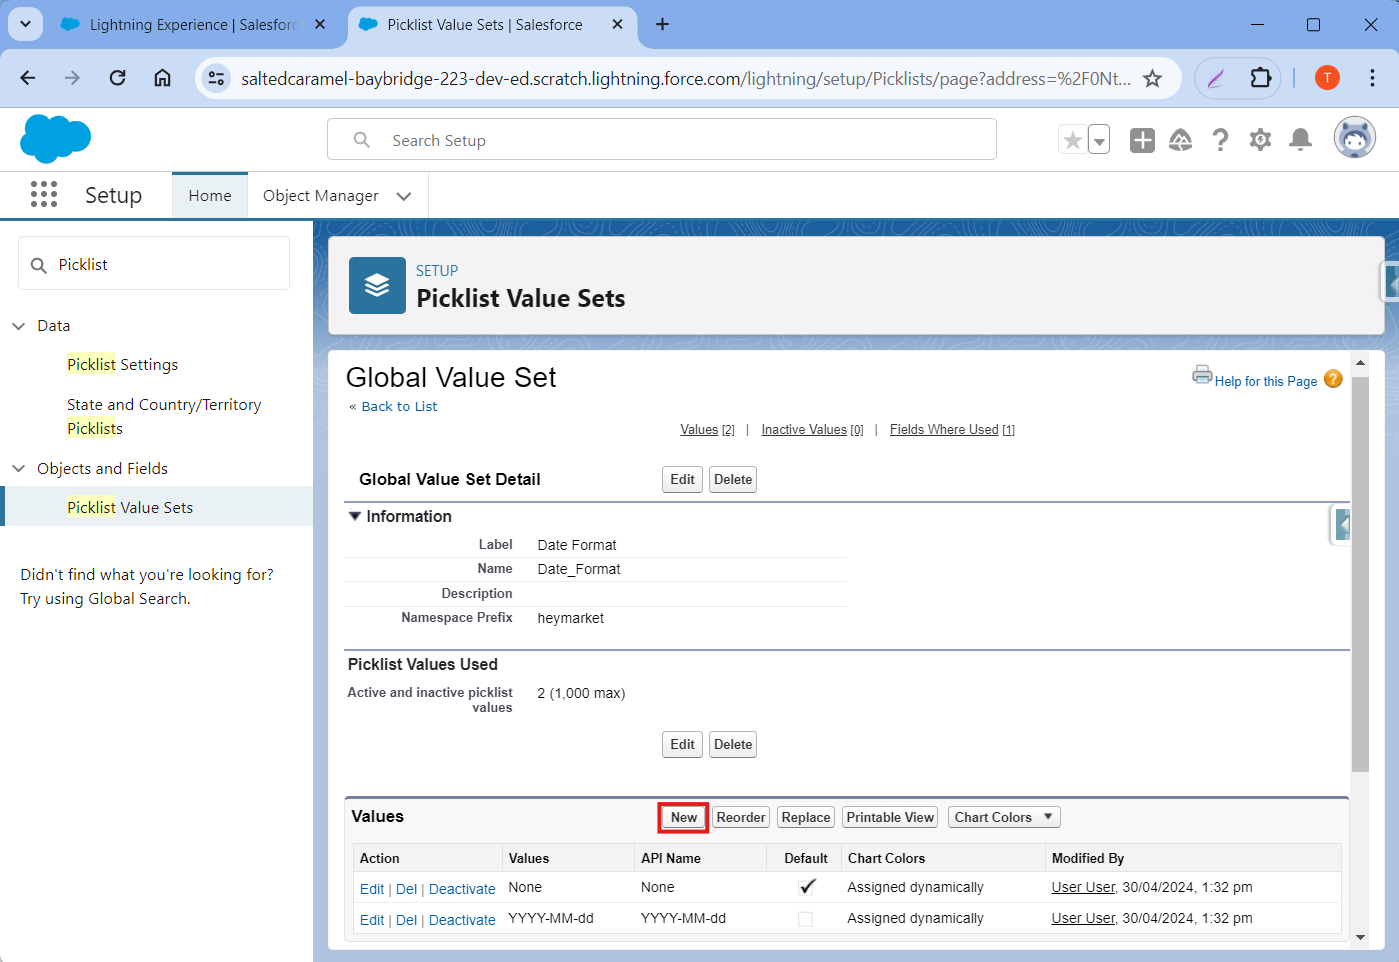Go to the browser home page
The image size is (1399, 962).
(x=162, y=78)
